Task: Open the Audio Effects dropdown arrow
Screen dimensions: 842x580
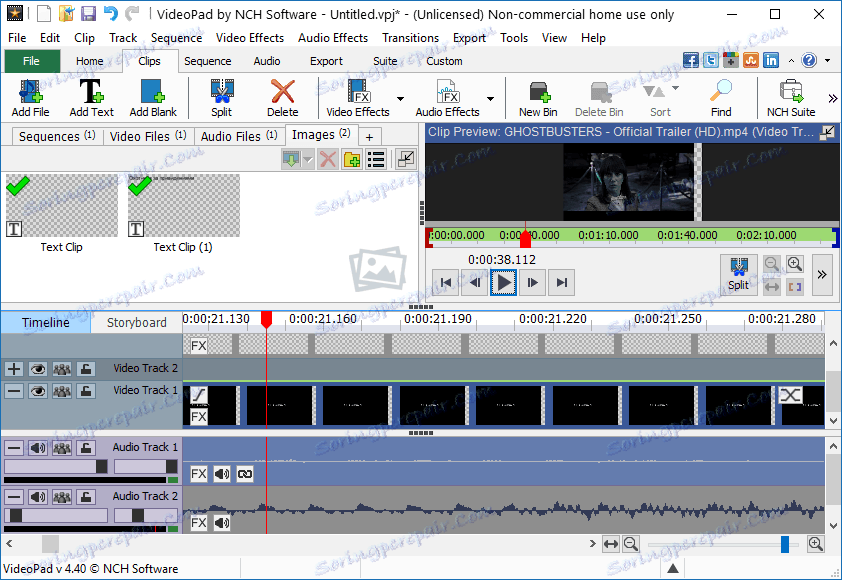Action: 490,98
